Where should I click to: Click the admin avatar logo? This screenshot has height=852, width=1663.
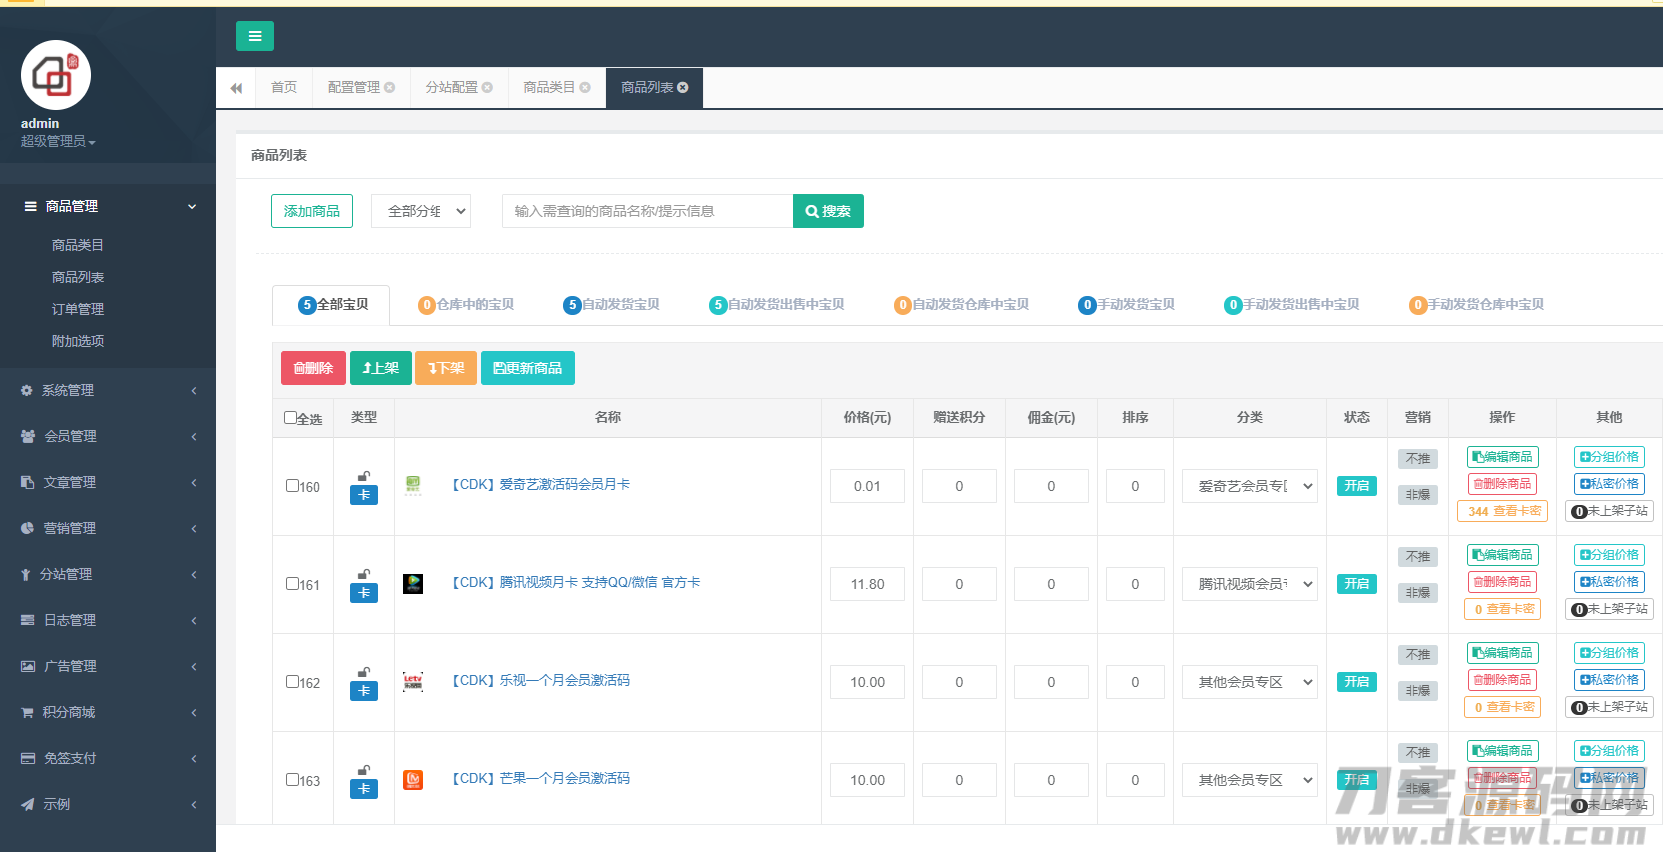[x=56, y=75]
